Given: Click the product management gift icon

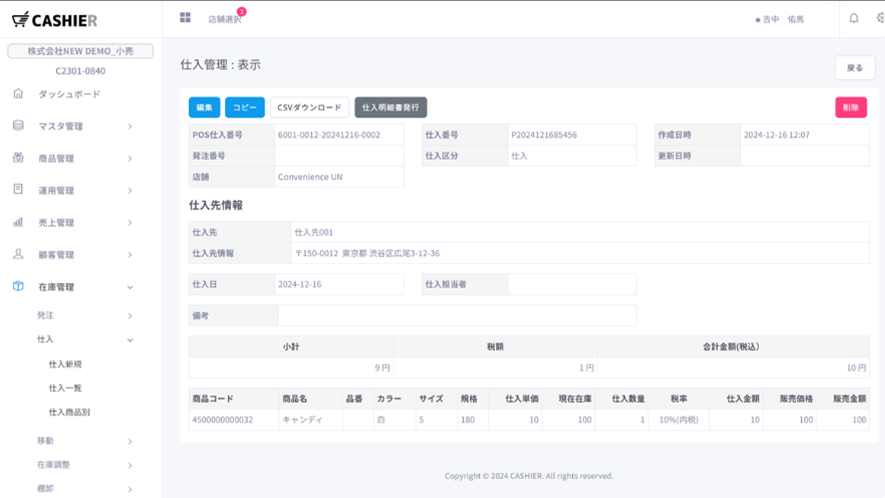Looking at the screenshot, I should pos(18,158).
